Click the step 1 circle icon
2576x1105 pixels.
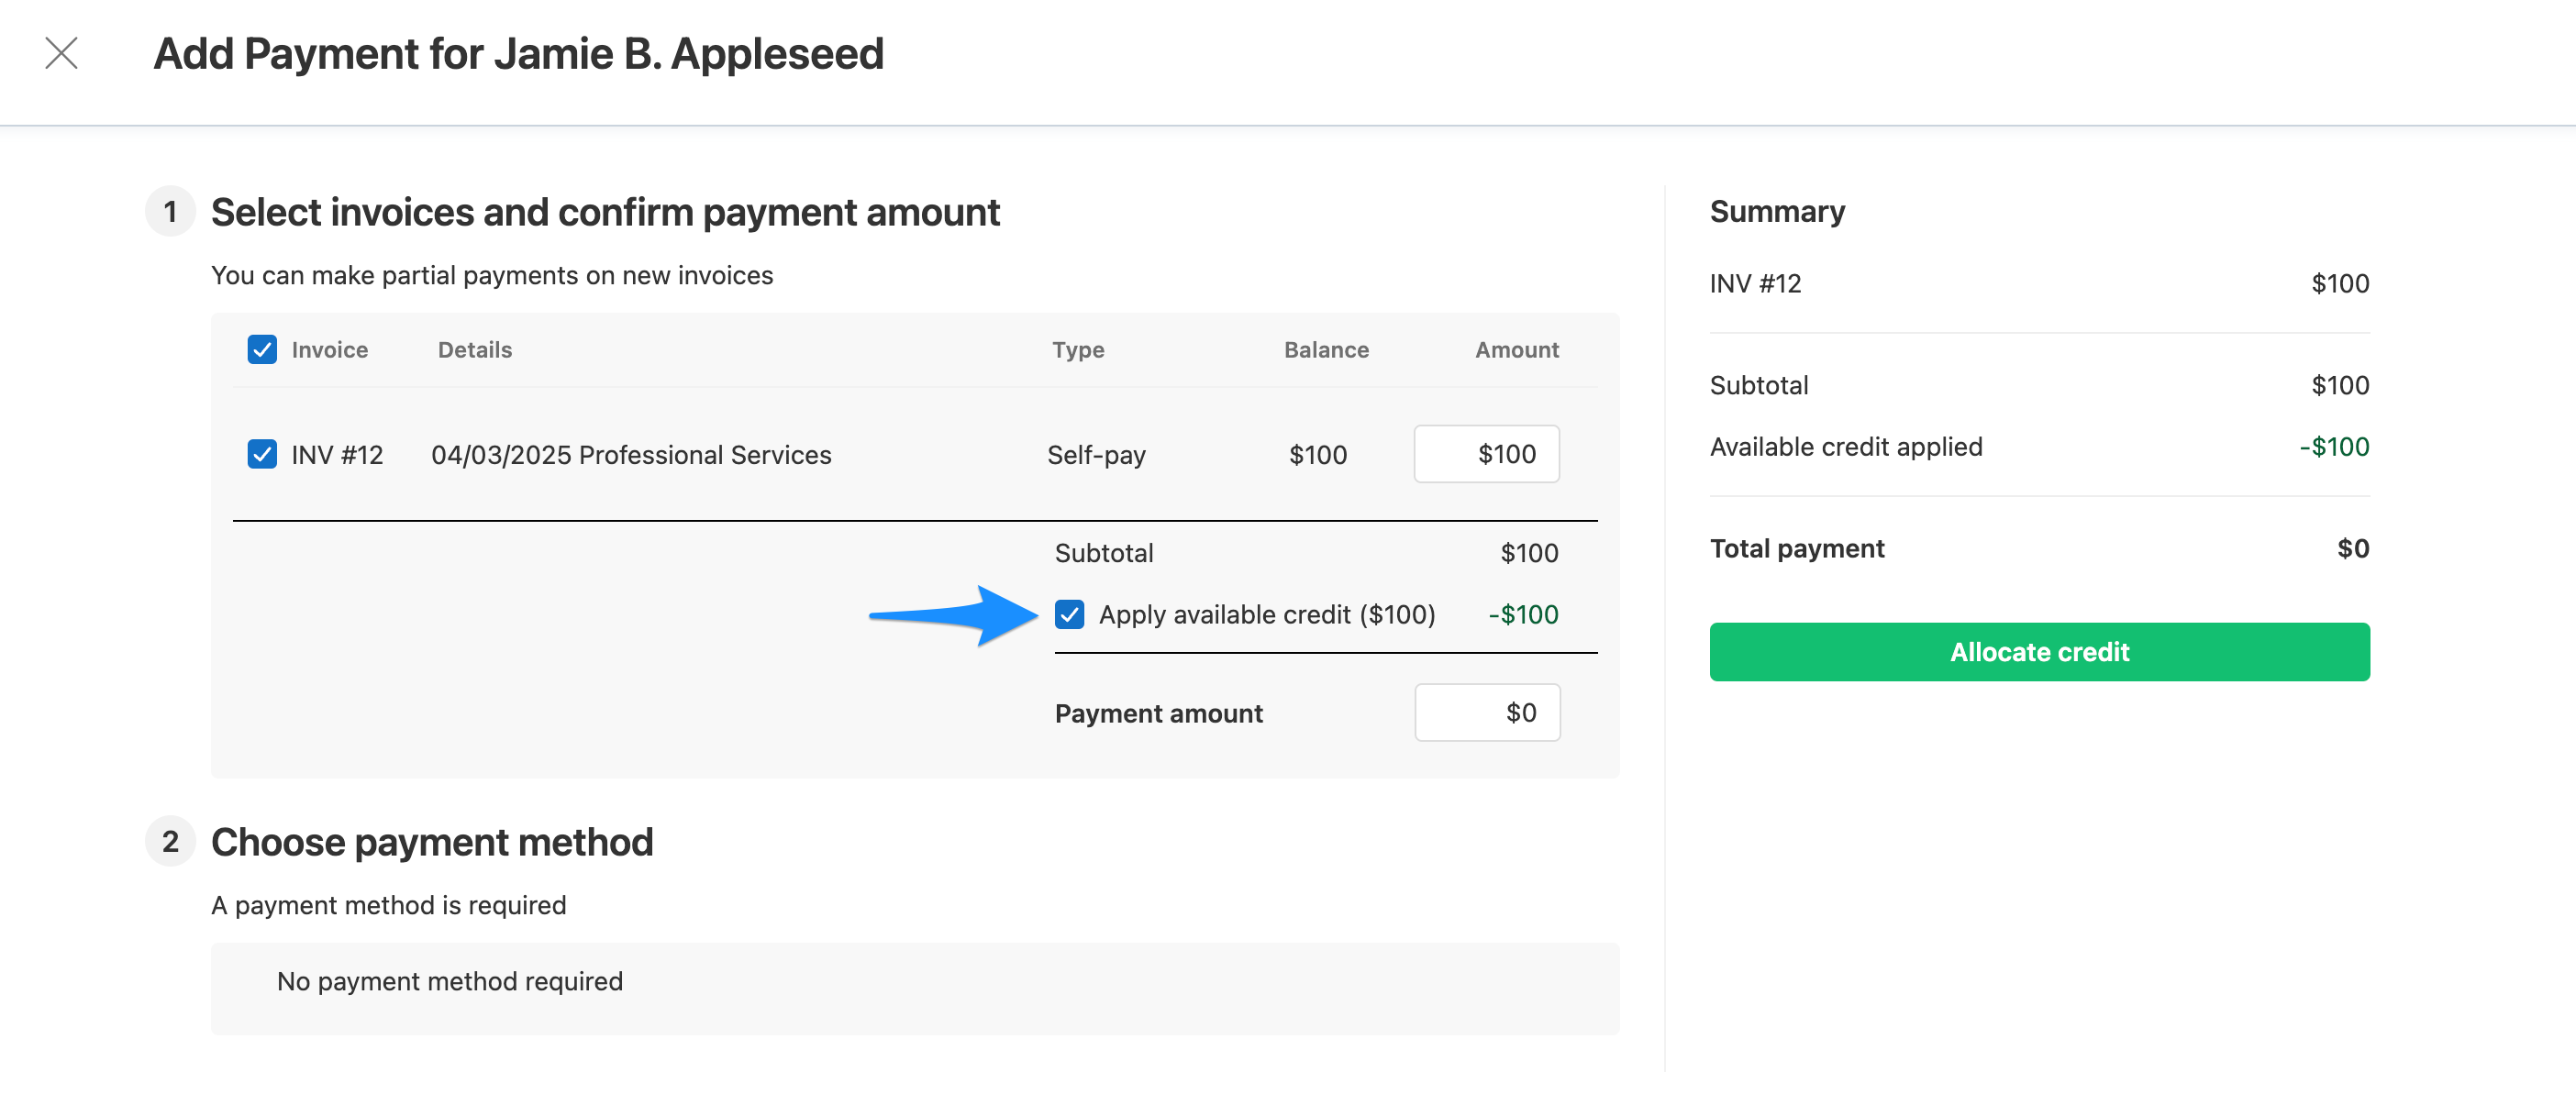[x=170, y=212]
